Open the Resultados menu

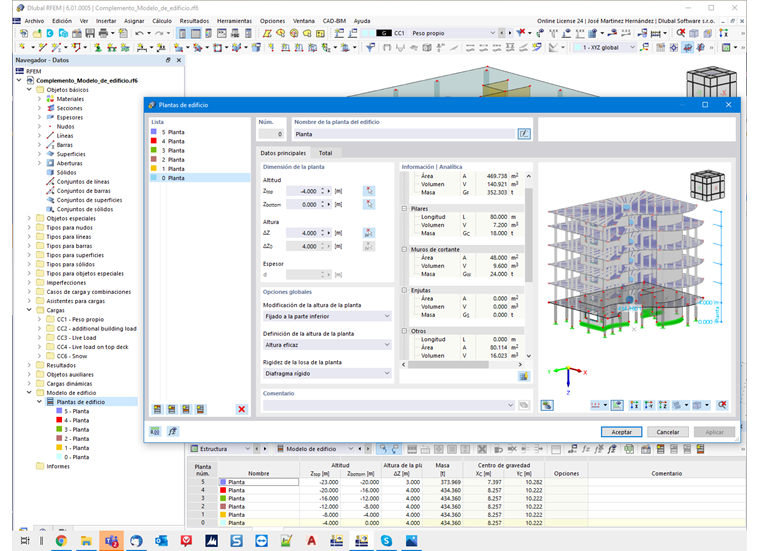pos(194,21)
